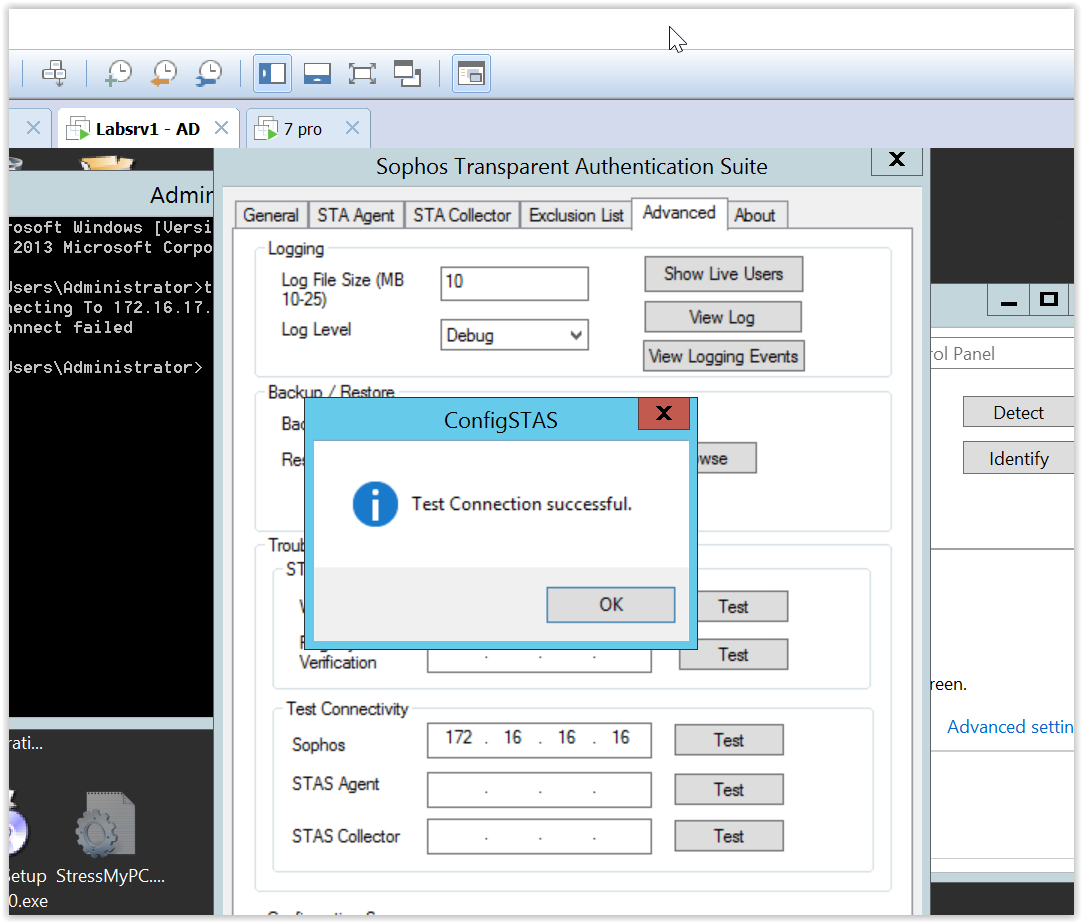The height and width of the screenshot is (923, 1082).
Task: Select the Advanced tab
Action: pyautogui.click(x=679, y=213)
